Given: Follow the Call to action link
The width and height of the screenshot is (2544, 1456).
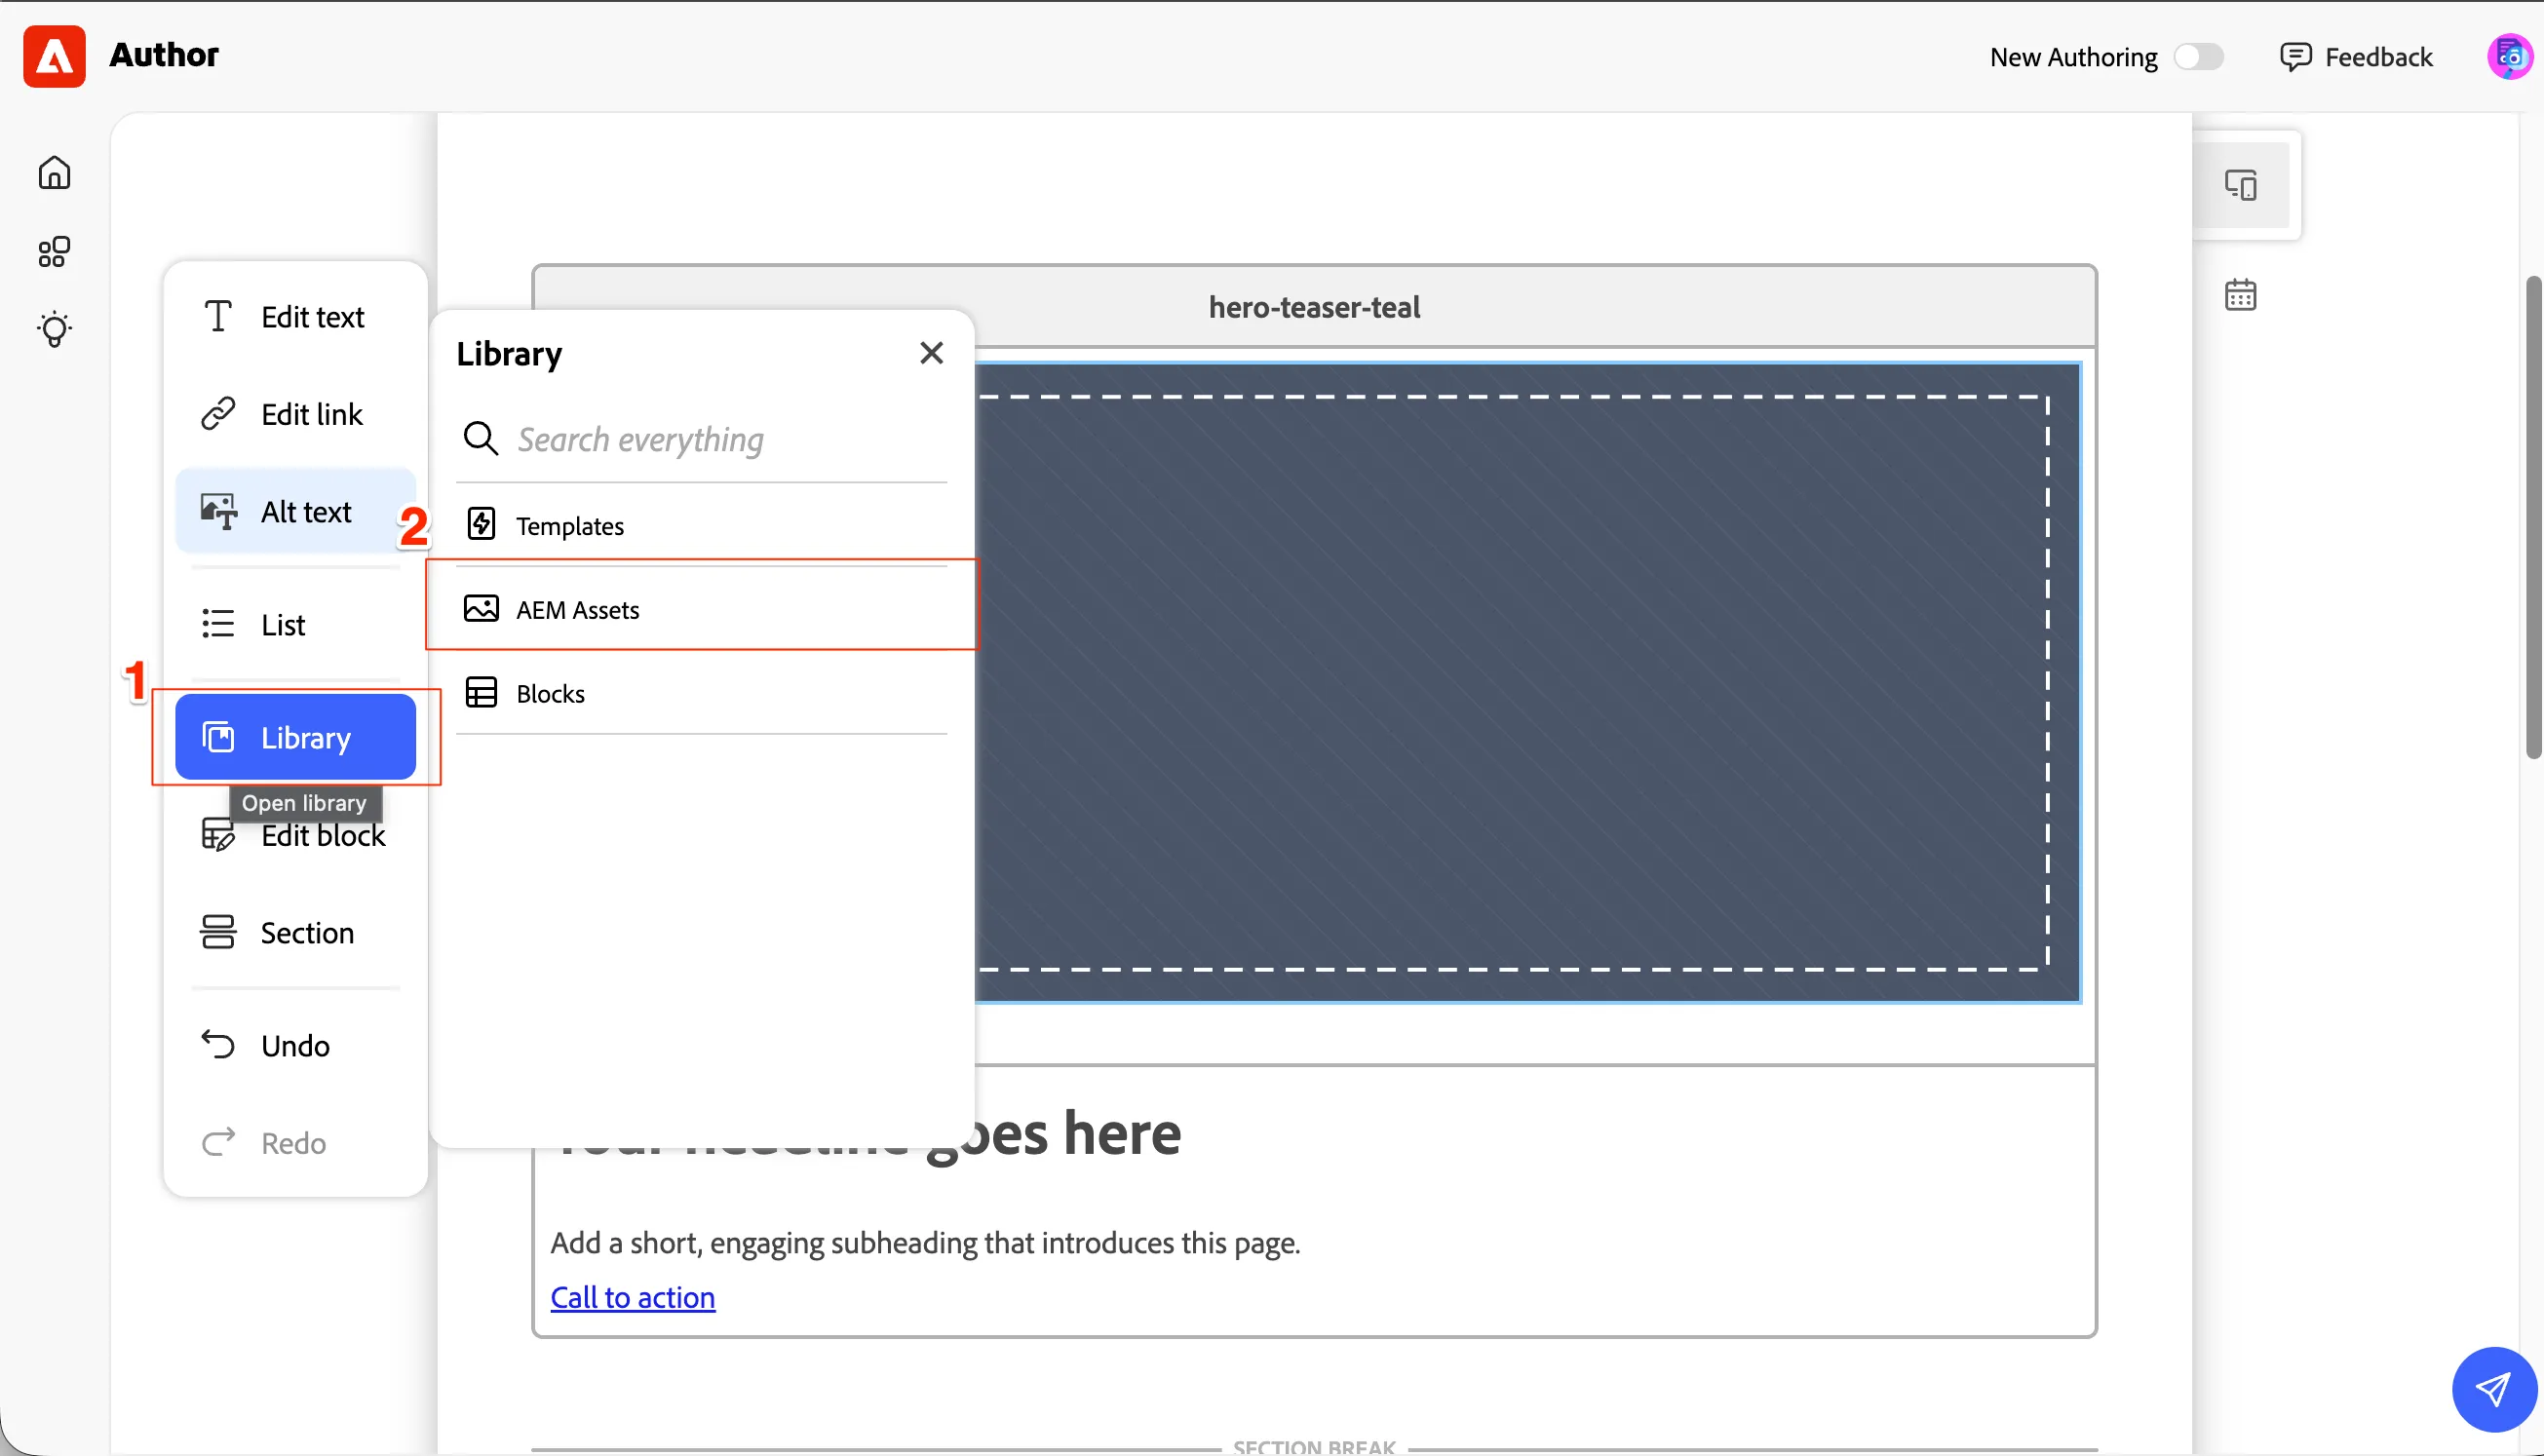Looking at the screenshot, I should pyautogui.click(x=633, y=1297).
